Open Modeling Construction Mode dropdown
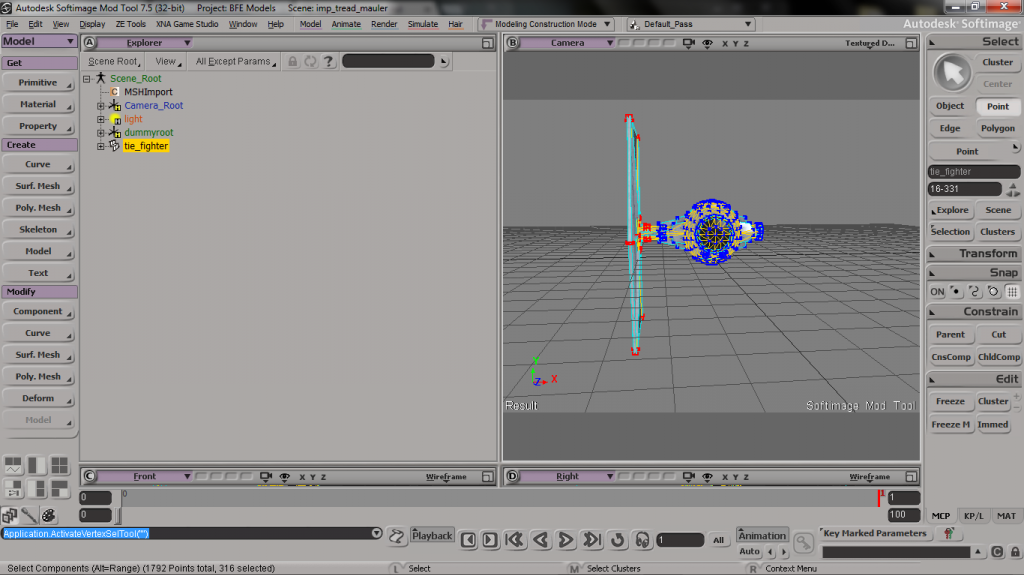This screenshot has height=575, width=1024. tap(545, 24)
